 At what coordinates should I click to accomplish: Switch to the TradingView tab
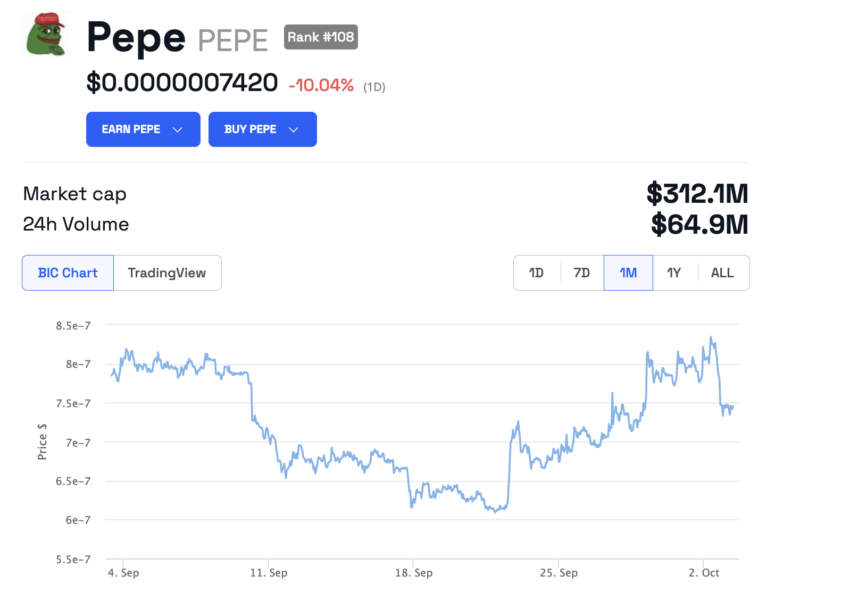(167, 272)
